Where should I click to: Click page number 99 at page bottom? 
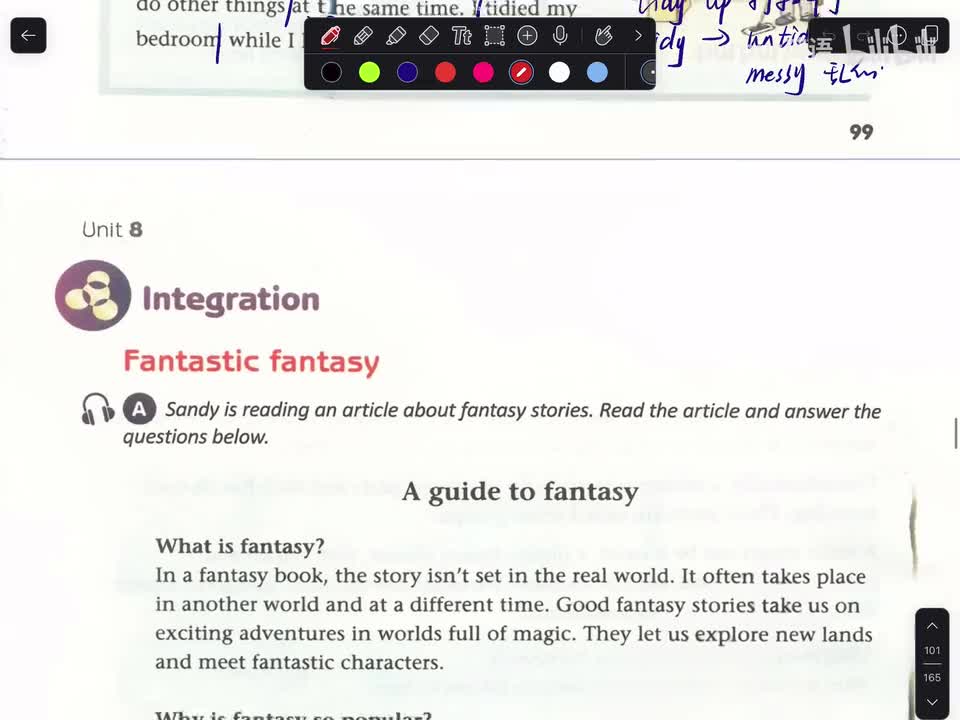tap(861, 132)
